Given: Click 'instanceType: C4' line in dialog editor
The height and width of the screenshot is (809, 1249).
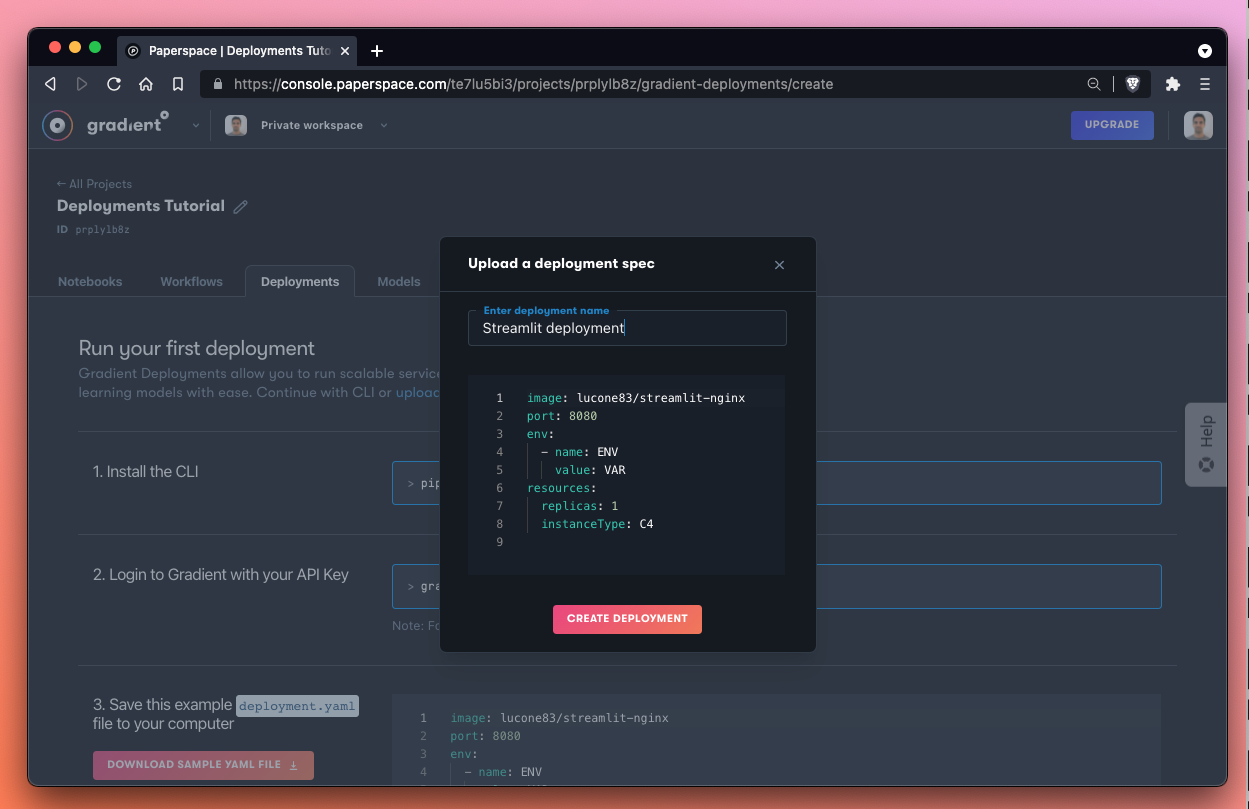Looking at the screenshot, I should click(597, 524).
